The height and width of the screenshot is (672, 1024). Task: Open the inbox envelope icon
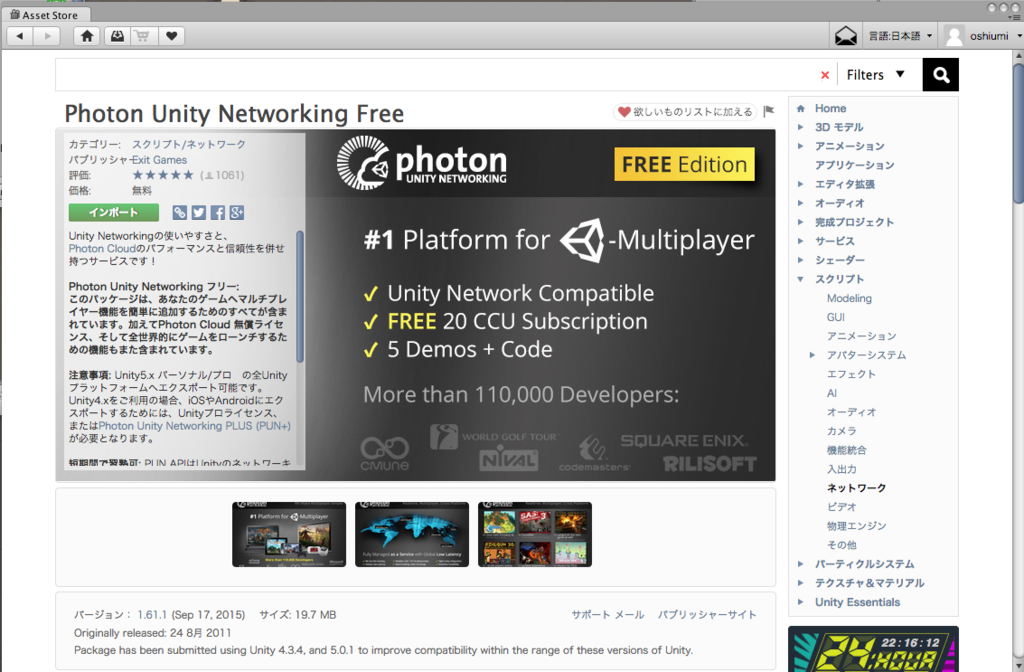coord(846,36)
